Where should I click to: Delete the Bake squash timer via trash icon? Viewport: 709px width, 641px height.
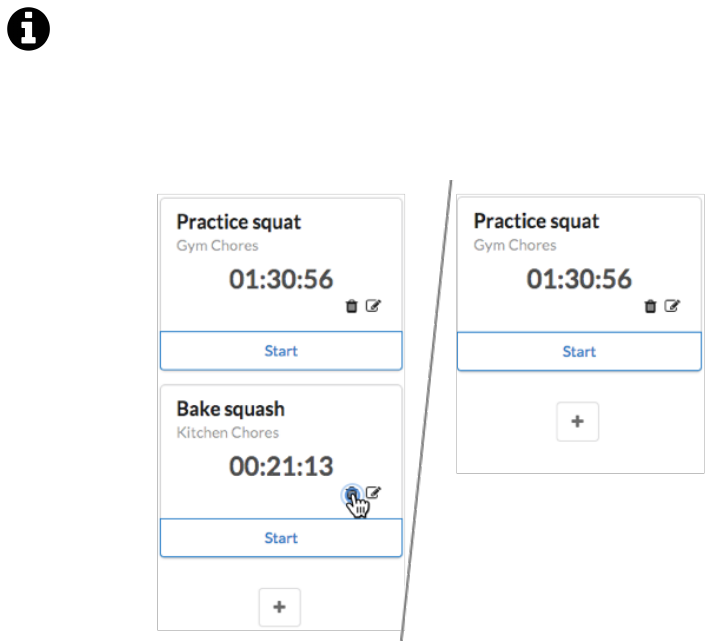coord(351,492)
